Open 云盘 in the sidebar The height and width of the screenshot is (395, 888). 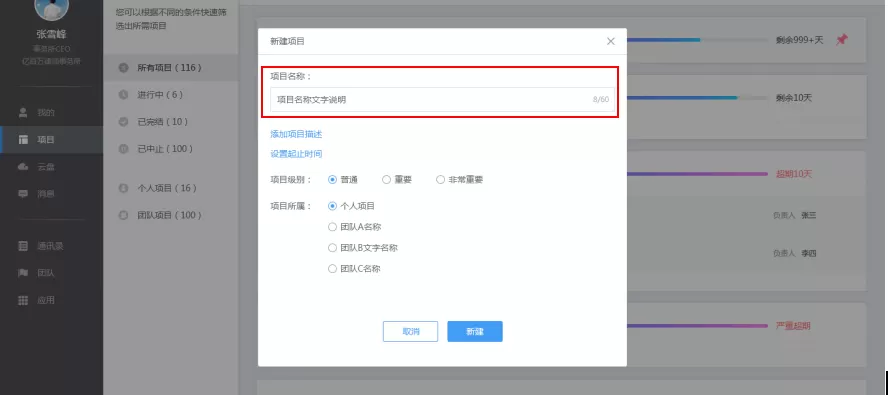click(x=52, y=167)
